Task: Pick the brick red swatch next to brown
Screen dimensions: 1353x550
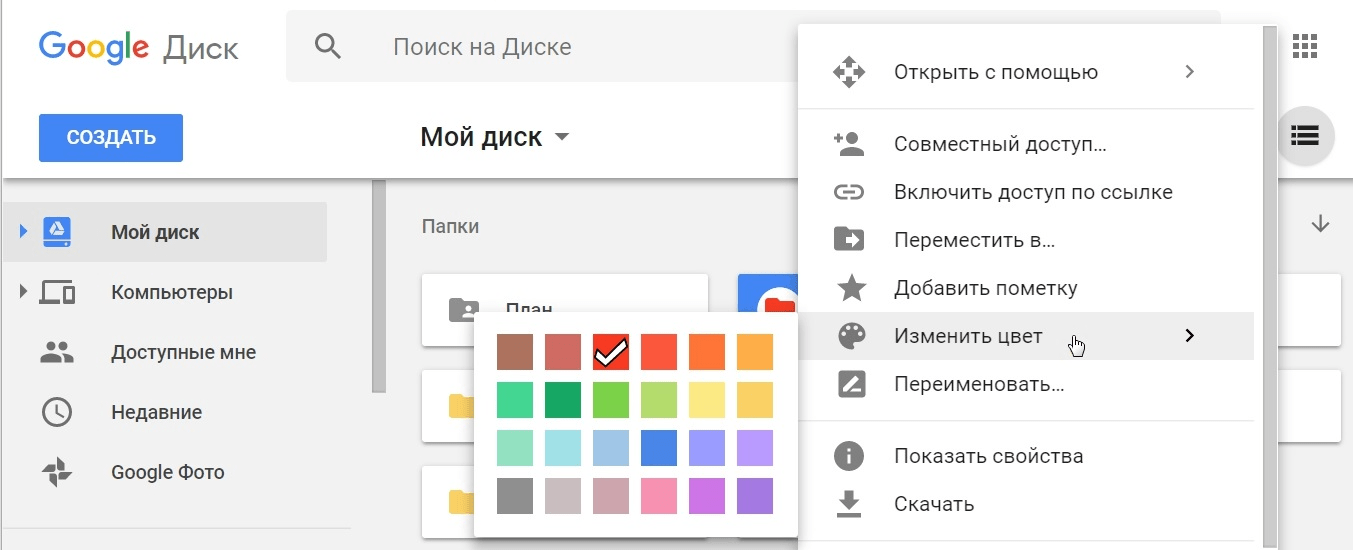Action: tap(563, 352)
